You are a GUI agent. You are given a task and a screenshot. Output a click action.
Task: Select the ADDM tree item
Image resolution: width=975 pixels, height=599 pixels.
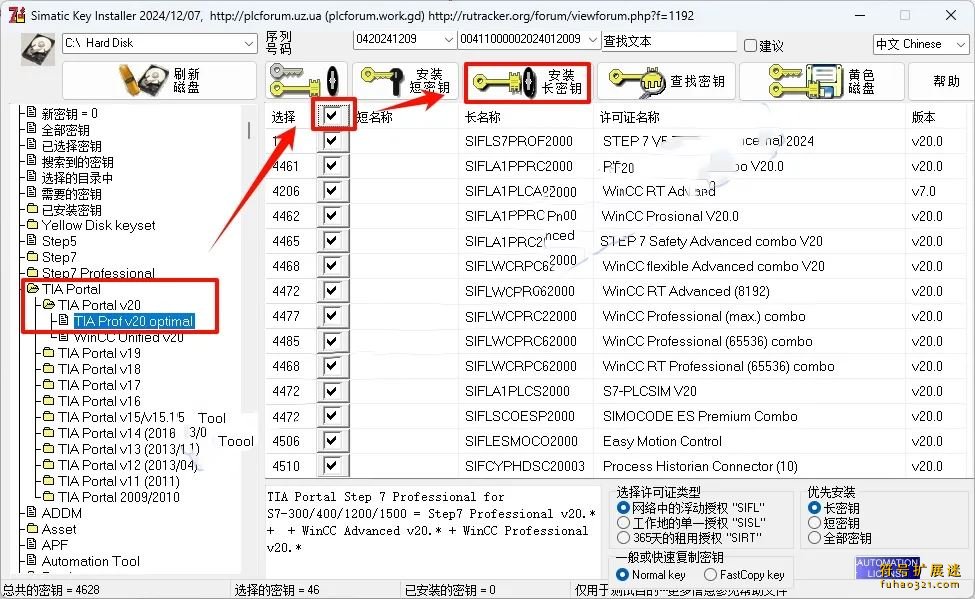(x=61, y=513)
